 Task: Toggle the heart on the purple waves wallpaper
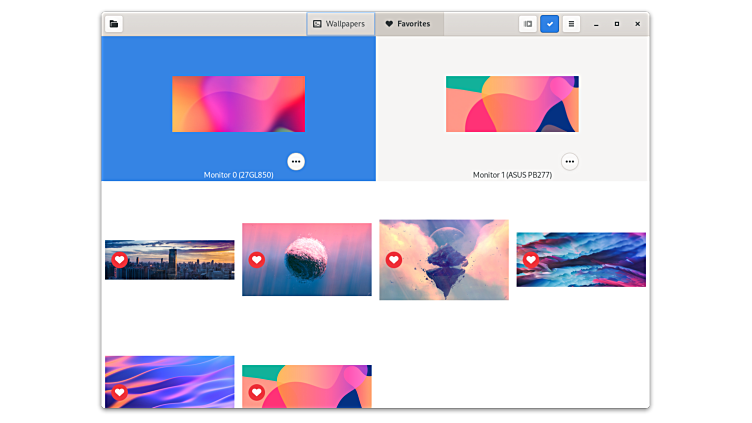[119, 393]
